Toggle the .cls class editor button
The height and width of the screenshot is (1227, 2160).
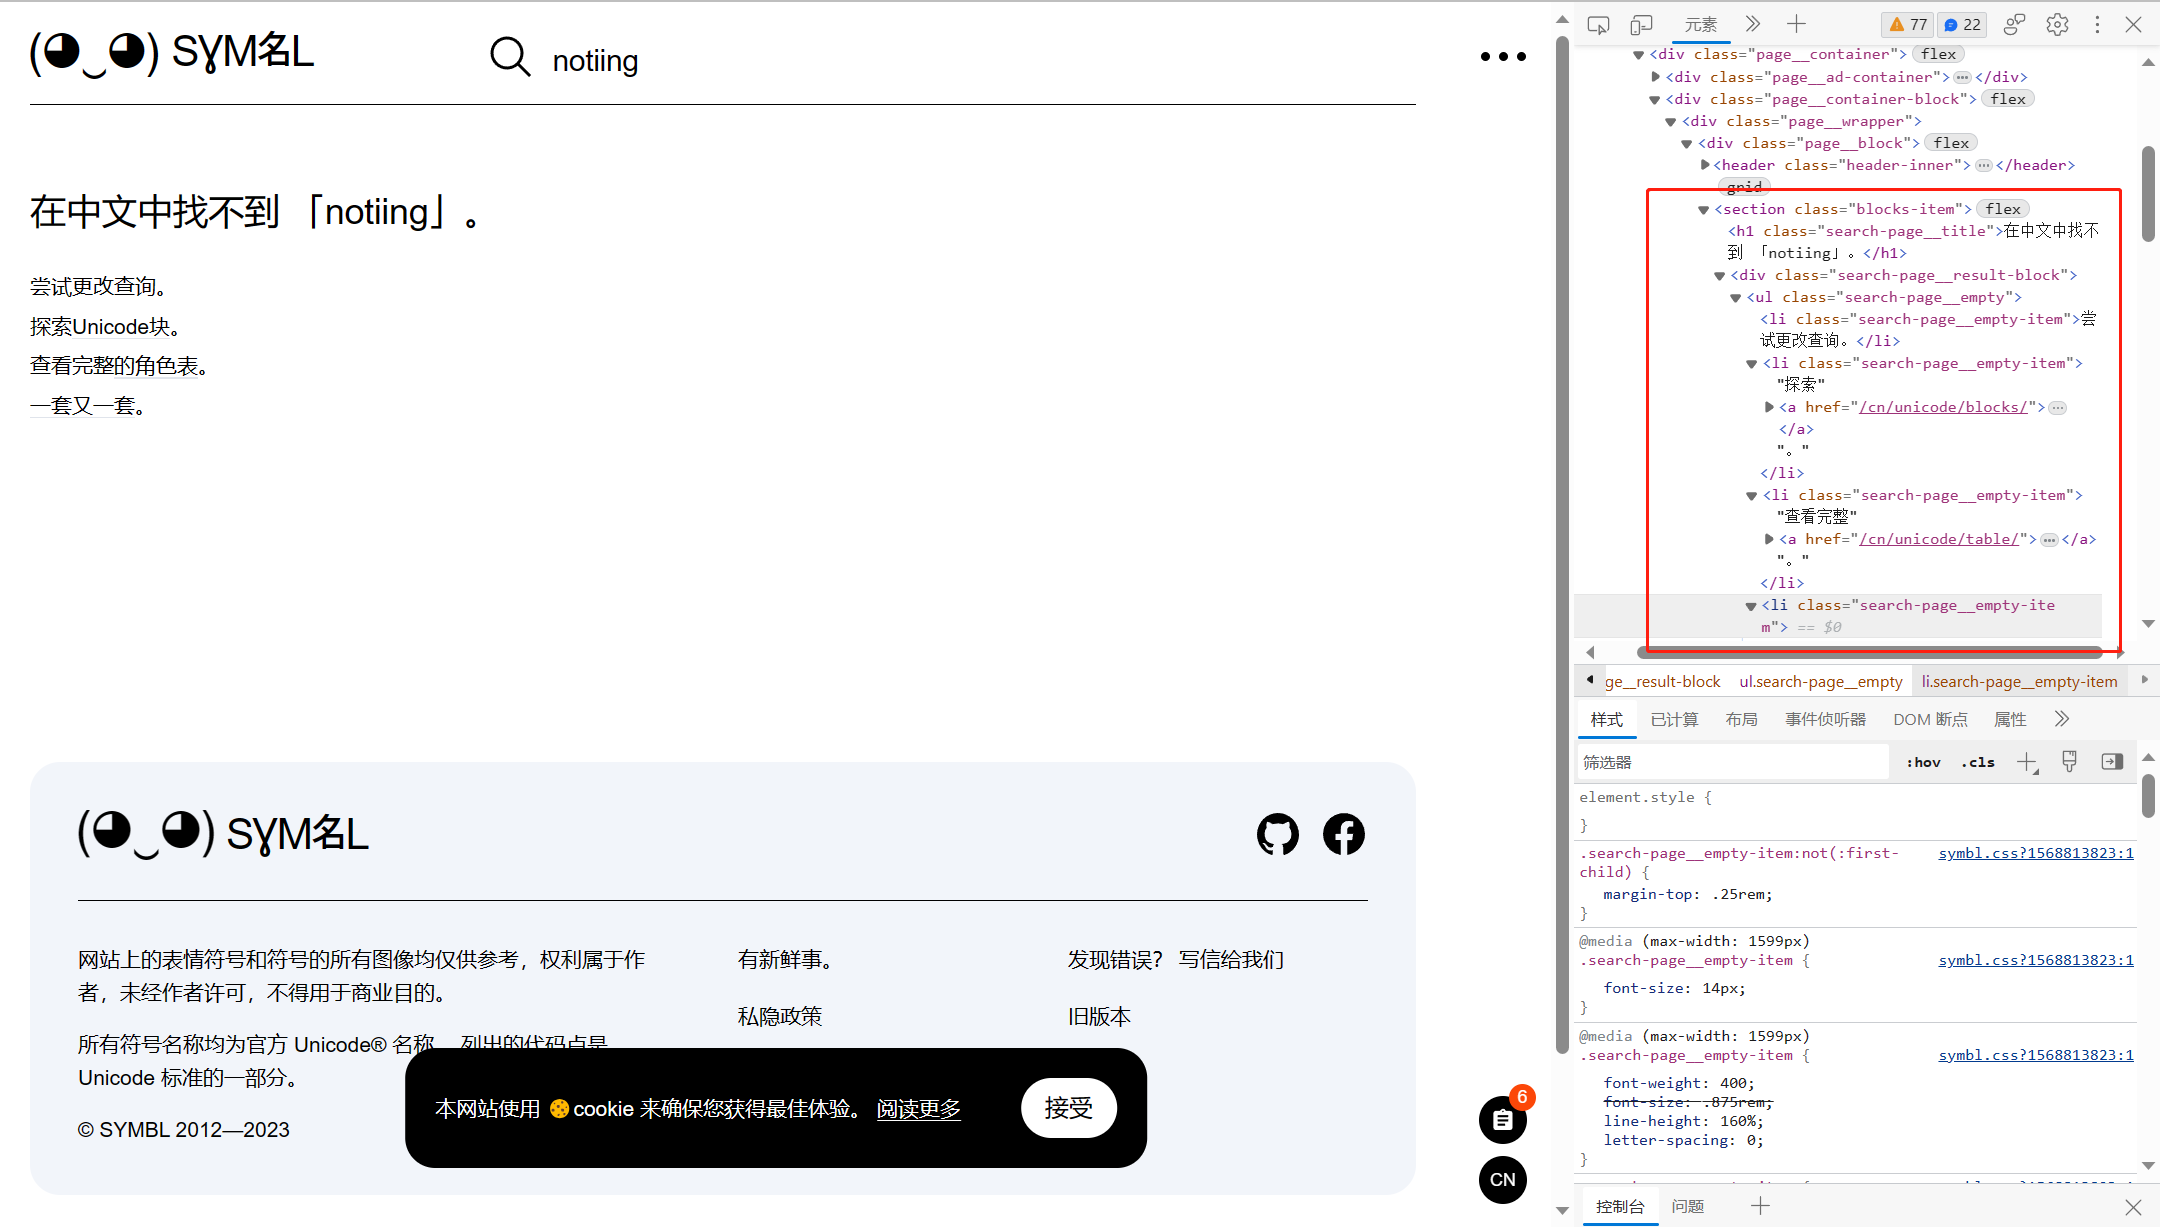point(1978,762)
